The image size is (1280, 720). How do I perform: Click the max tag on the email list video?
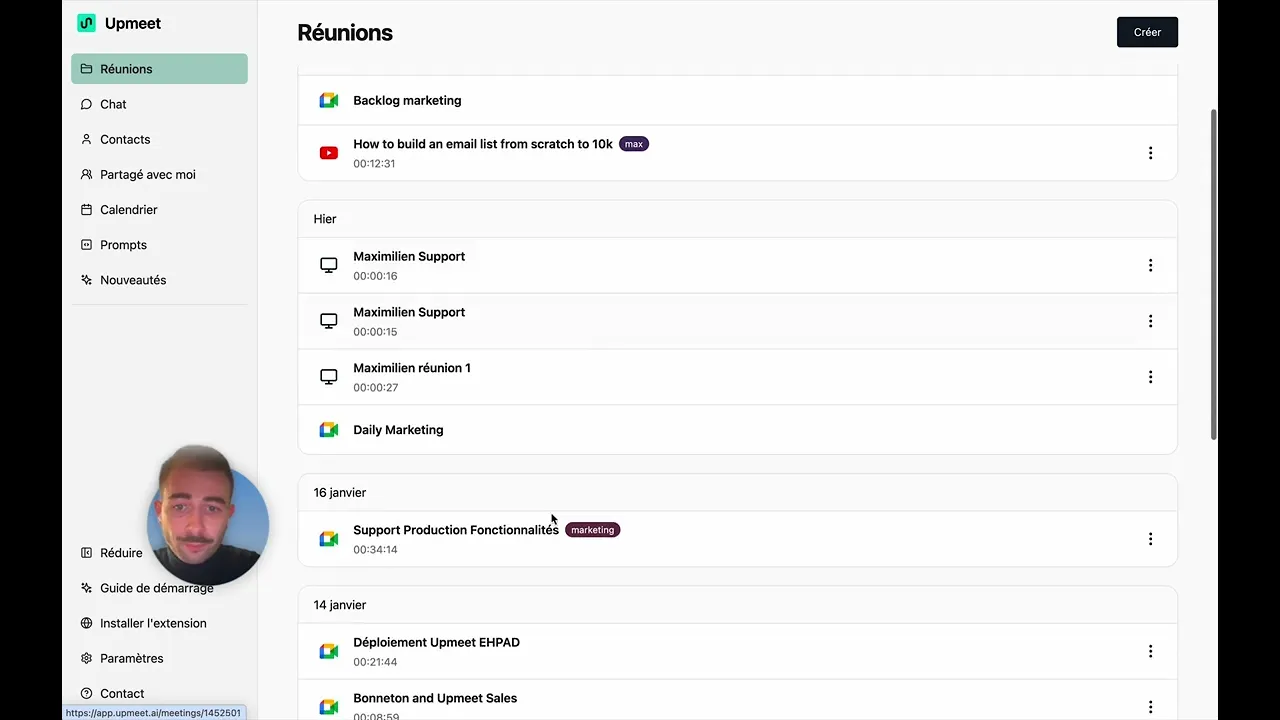tap(634, 144)
